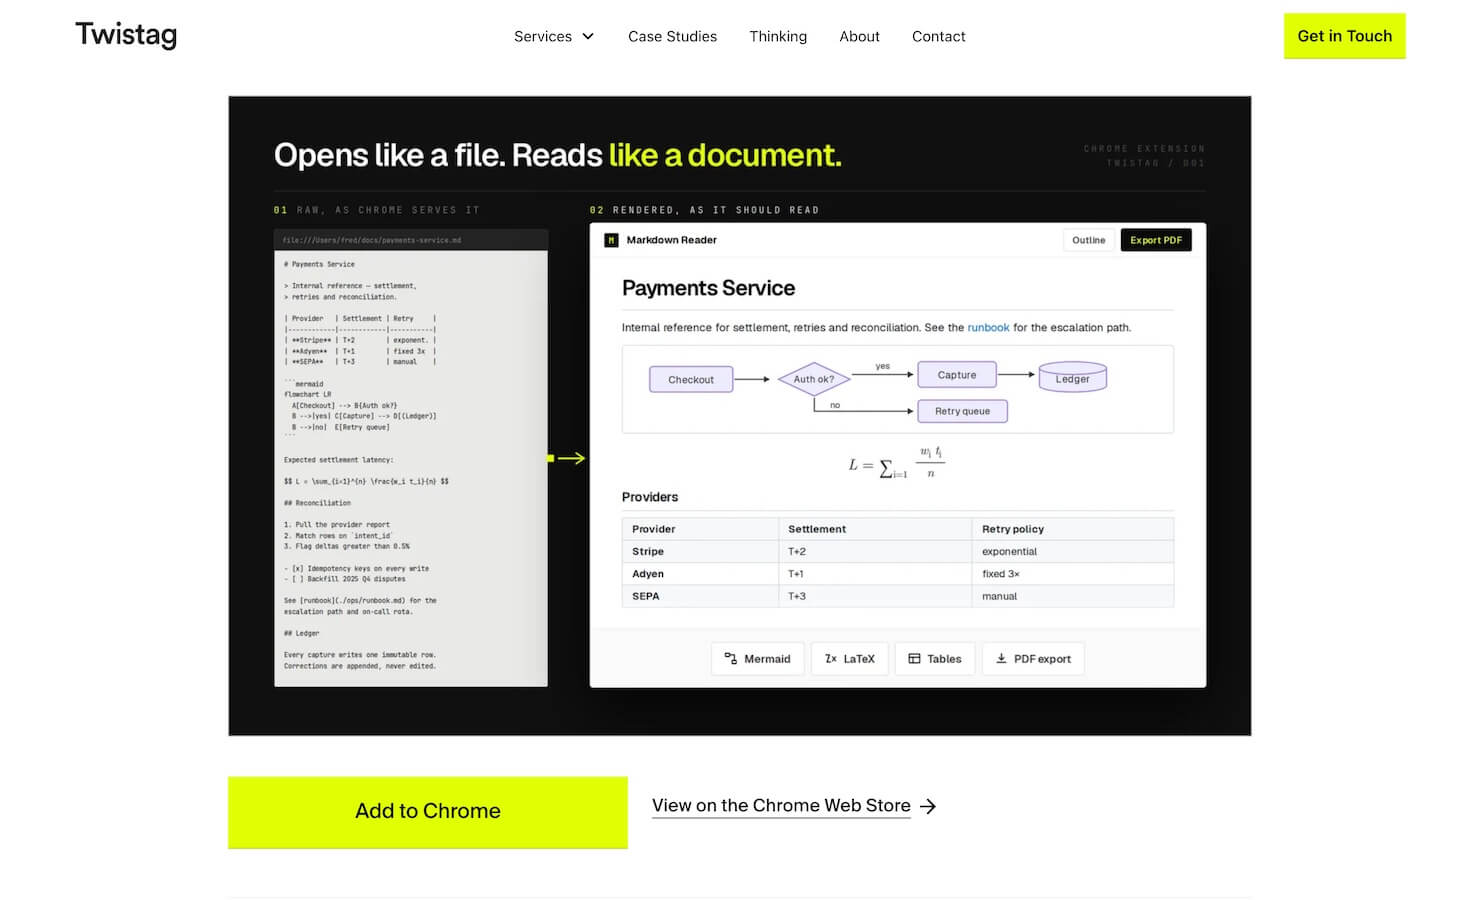
Task: Click the Twistag logo
Action: 126,35
